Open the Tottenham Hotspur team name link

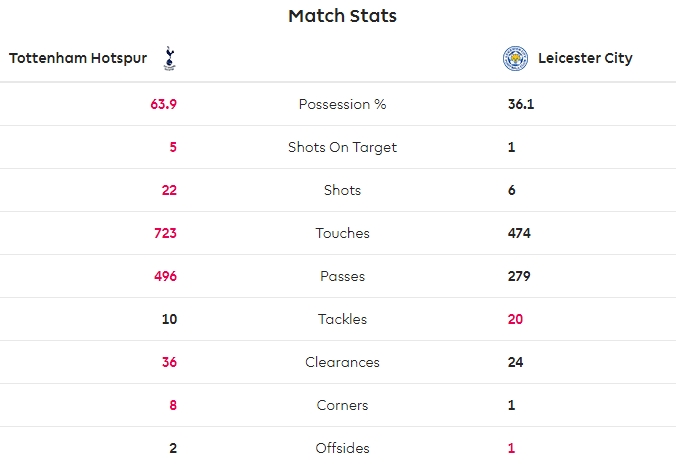point(78,58)
